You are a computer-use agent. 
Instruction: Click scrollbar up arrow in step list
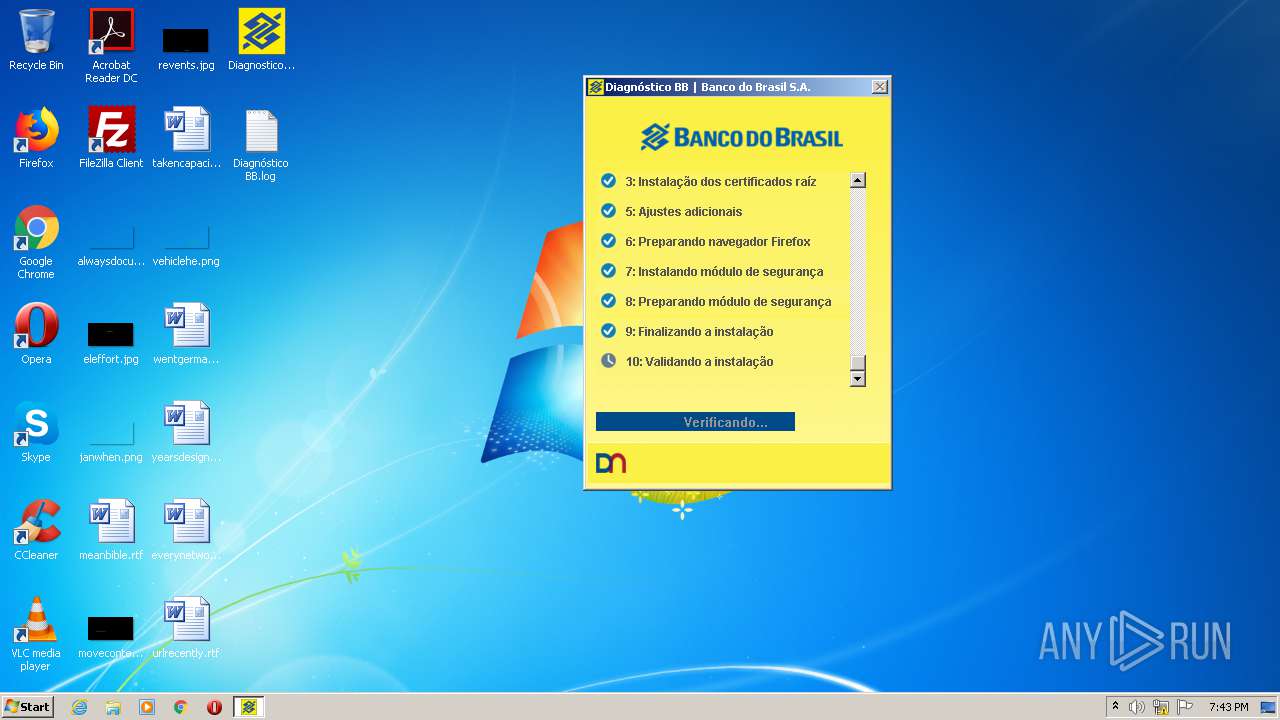(857, 180)
